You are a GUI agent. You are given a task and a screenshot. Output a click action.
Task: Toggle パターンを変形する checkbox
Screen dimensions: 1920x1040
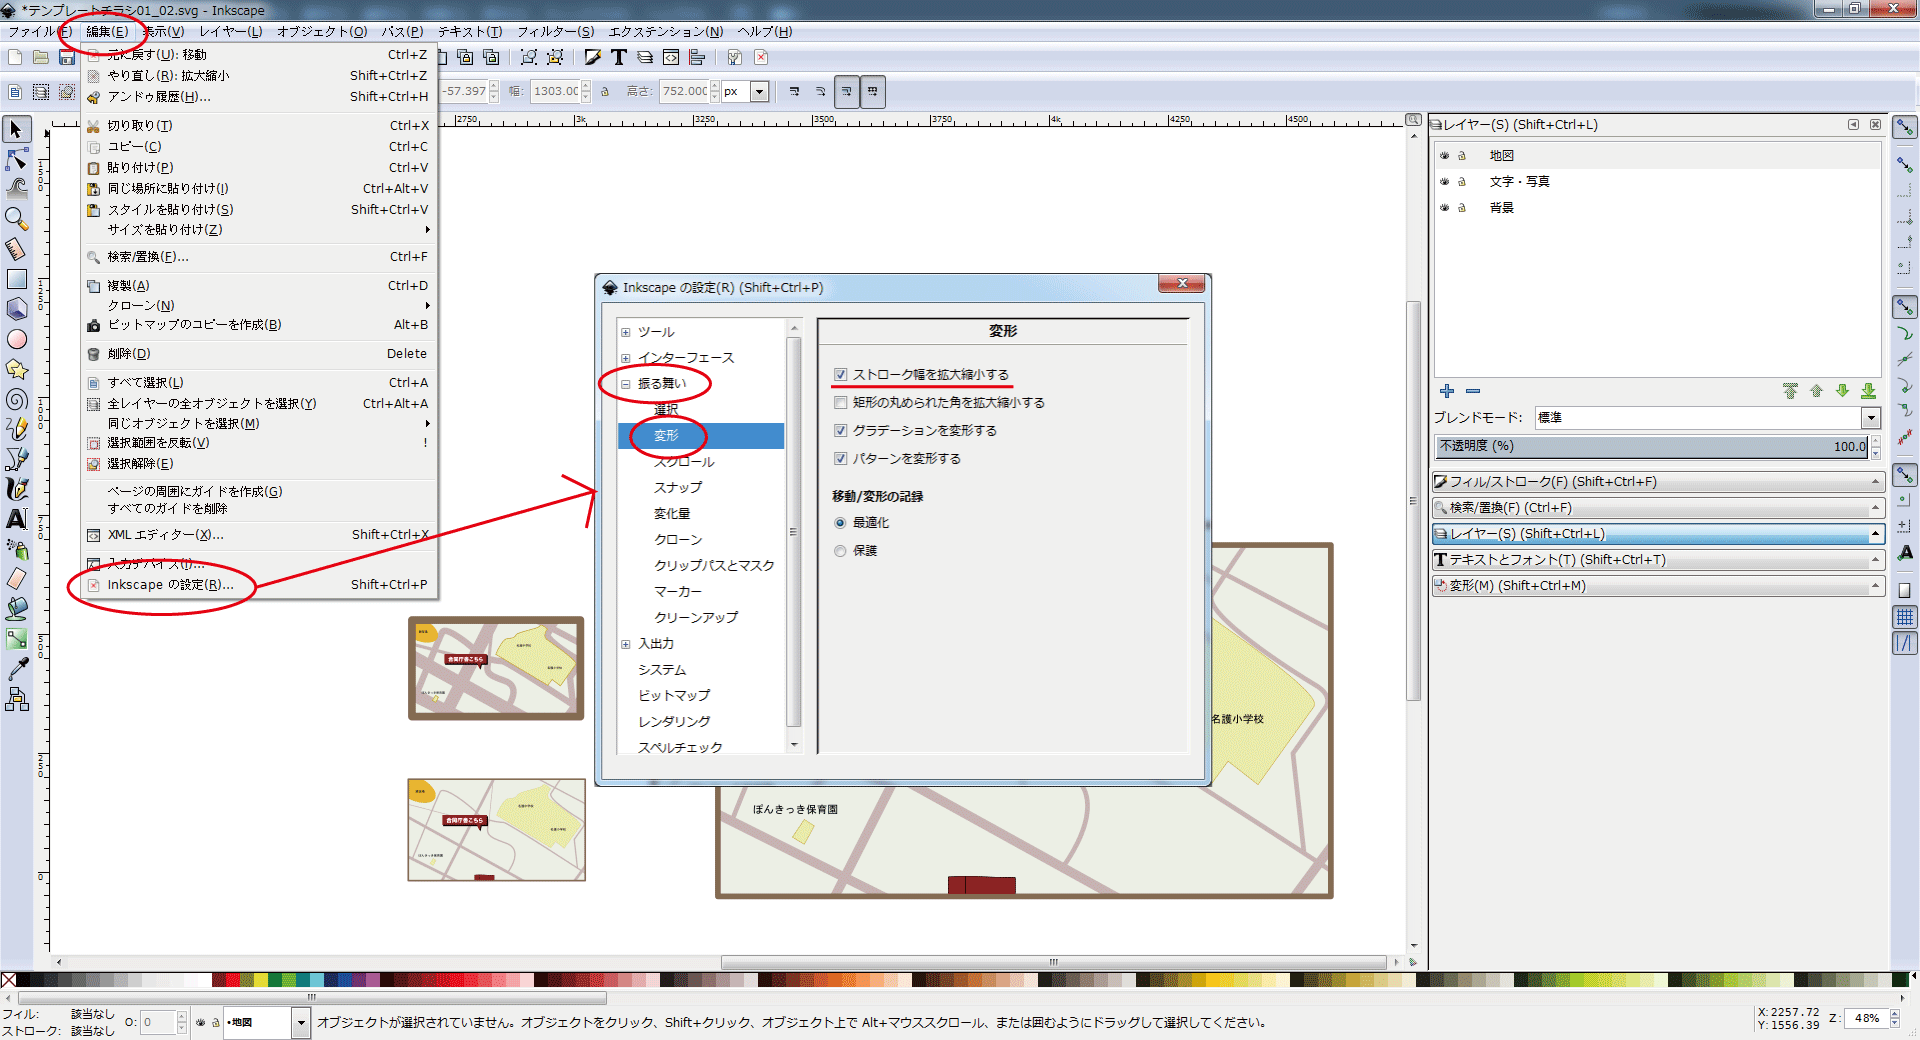click(840, 459)
